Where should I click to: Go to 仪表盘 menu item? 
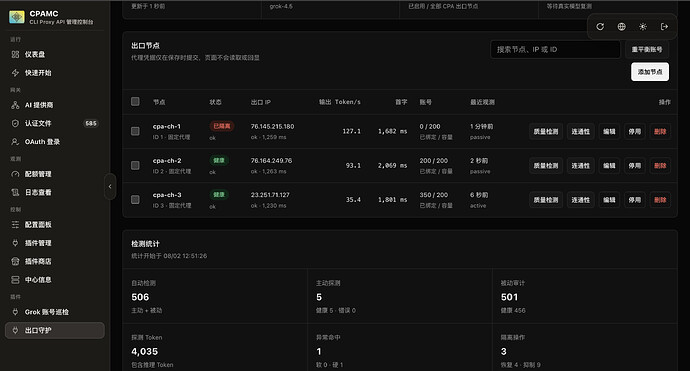point(55,54)
